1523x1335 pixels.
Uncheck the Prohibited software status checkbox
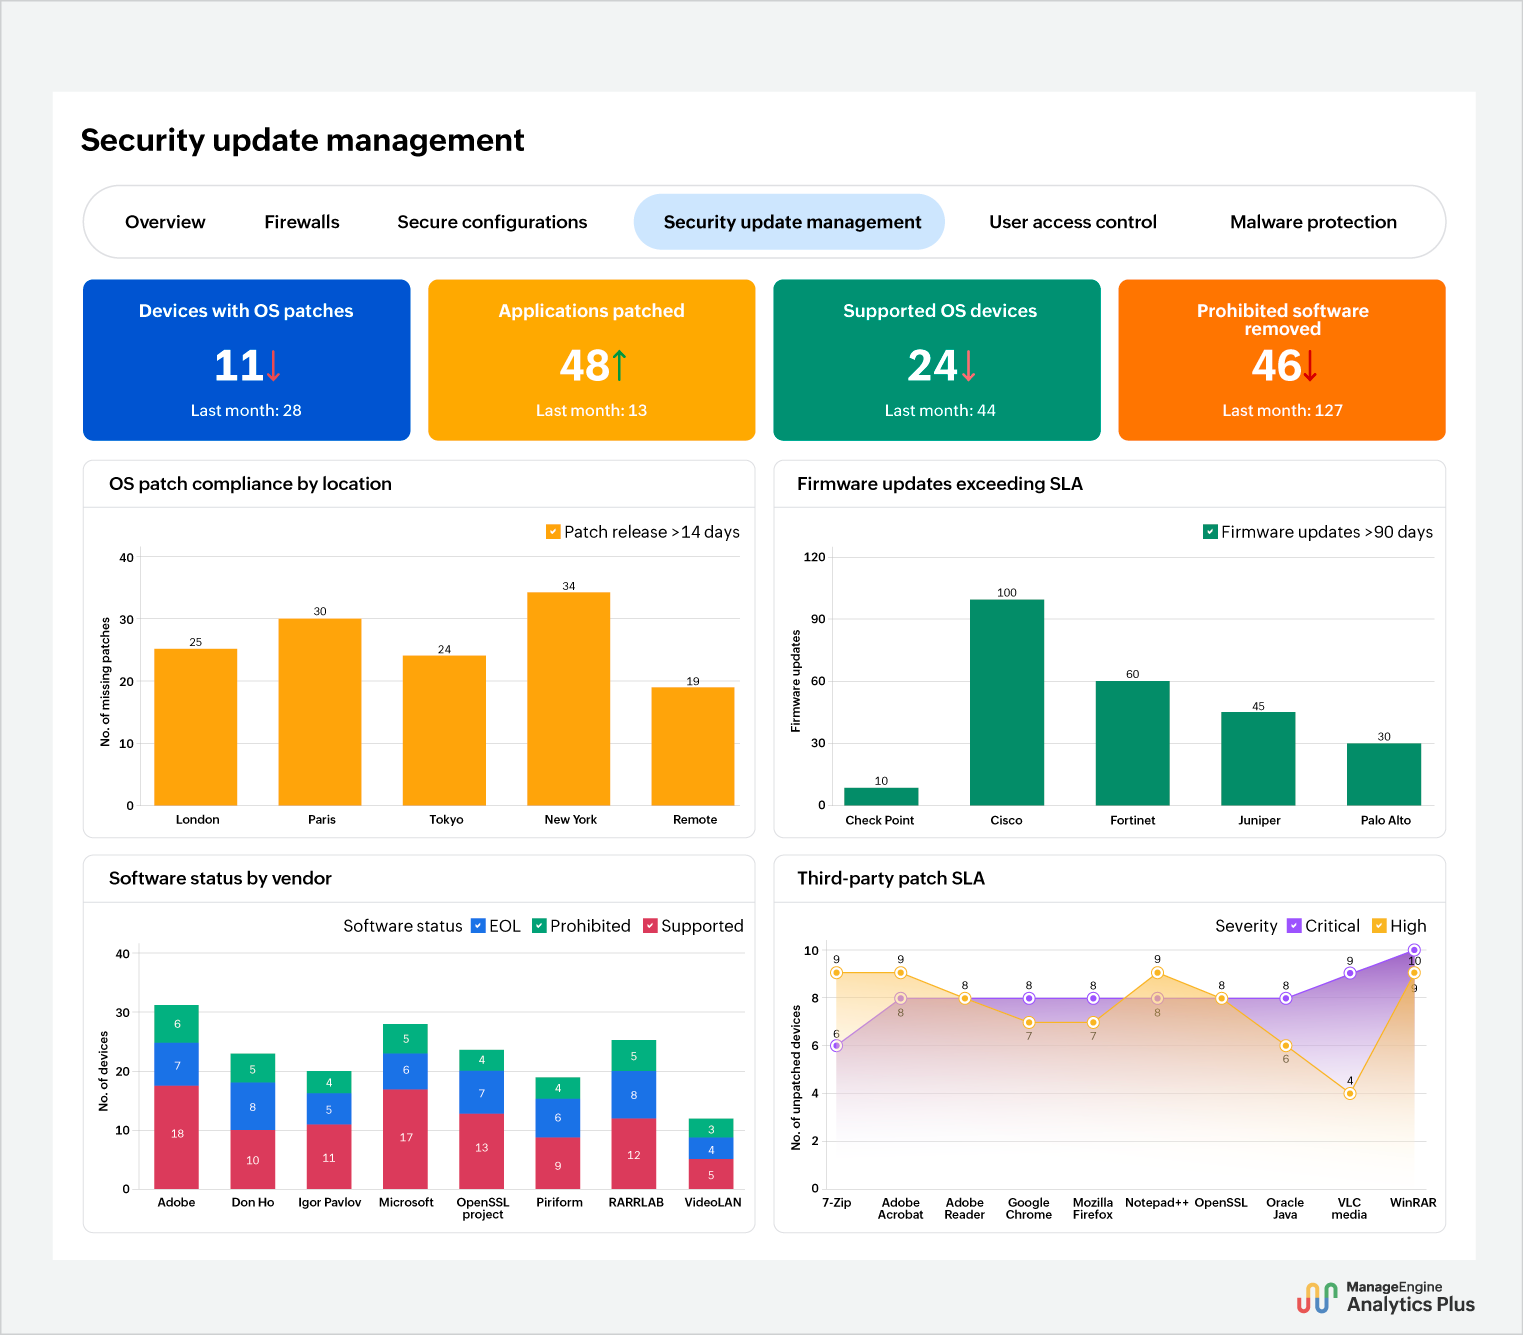click(x=539, y=926)
